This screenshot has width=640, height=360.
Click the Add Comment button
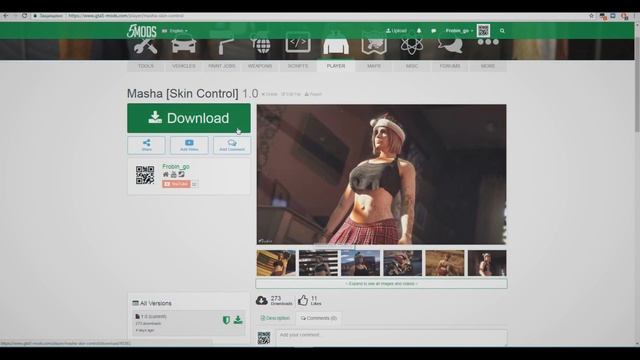232,145
